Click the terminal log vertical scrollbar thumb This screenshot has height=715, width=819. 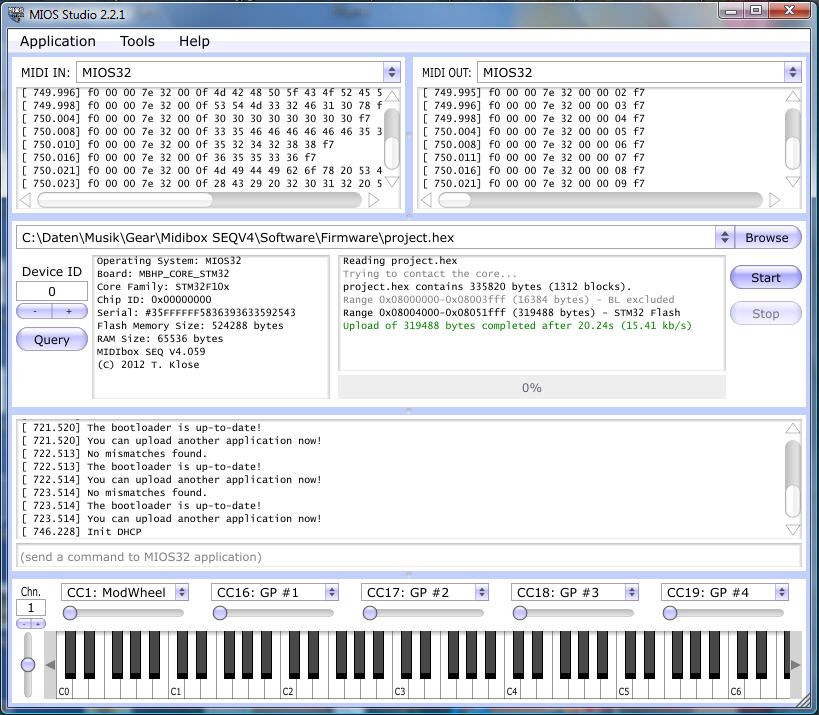[x=792, y=500]
